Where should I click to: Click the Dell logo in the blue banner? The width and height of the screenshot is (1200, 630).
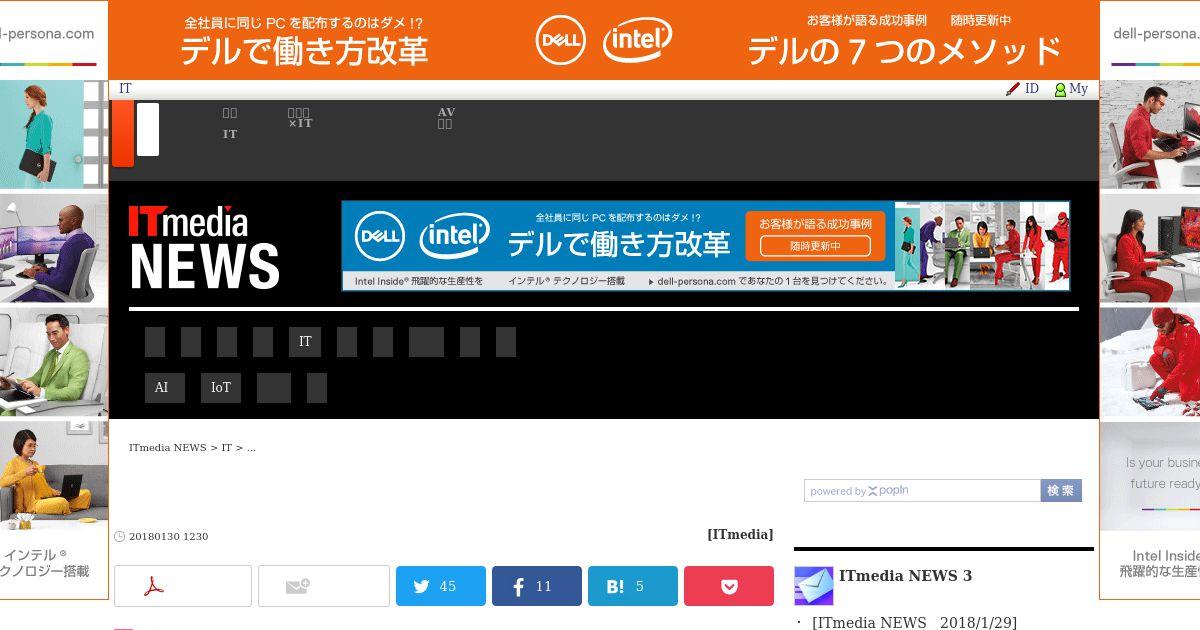[x=380, y=237]
